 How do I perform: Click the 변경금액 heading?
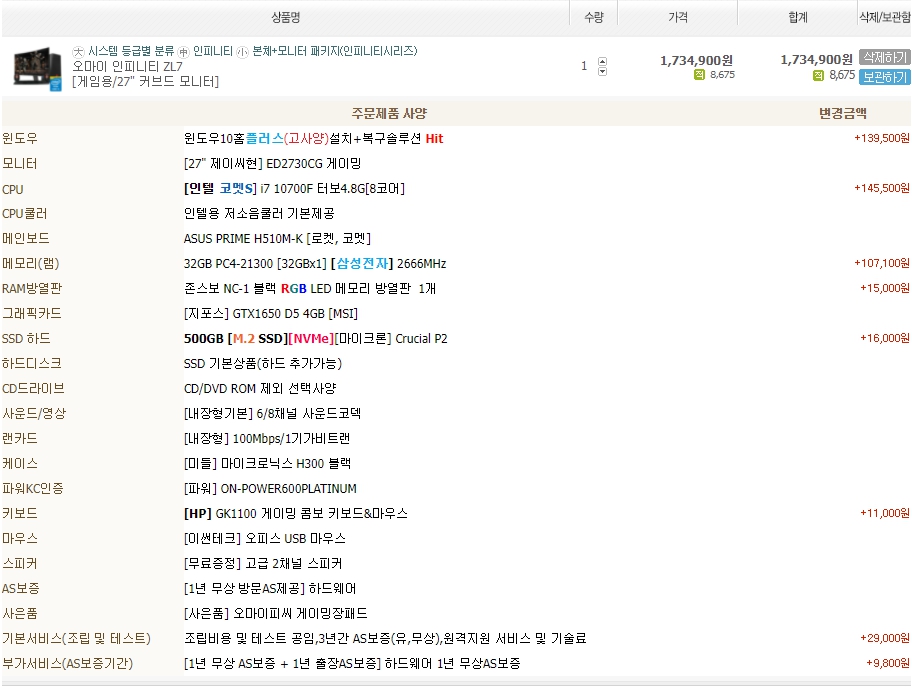pyautogui.click(x=843, y=113)
